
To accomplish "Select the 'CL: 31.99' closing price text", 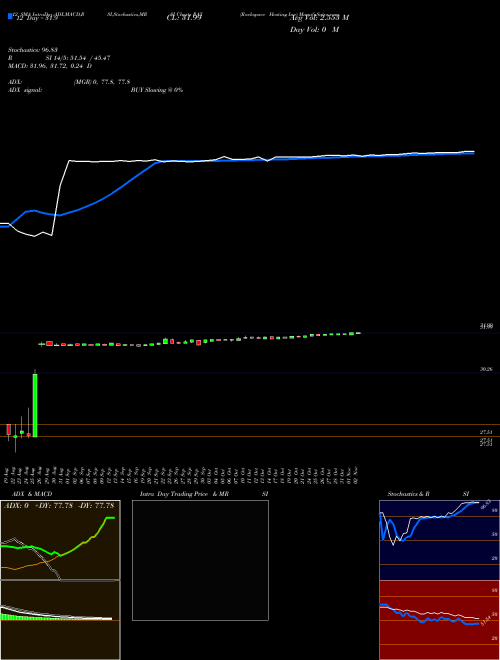I will pyautogui.click(x=184, y=18).
